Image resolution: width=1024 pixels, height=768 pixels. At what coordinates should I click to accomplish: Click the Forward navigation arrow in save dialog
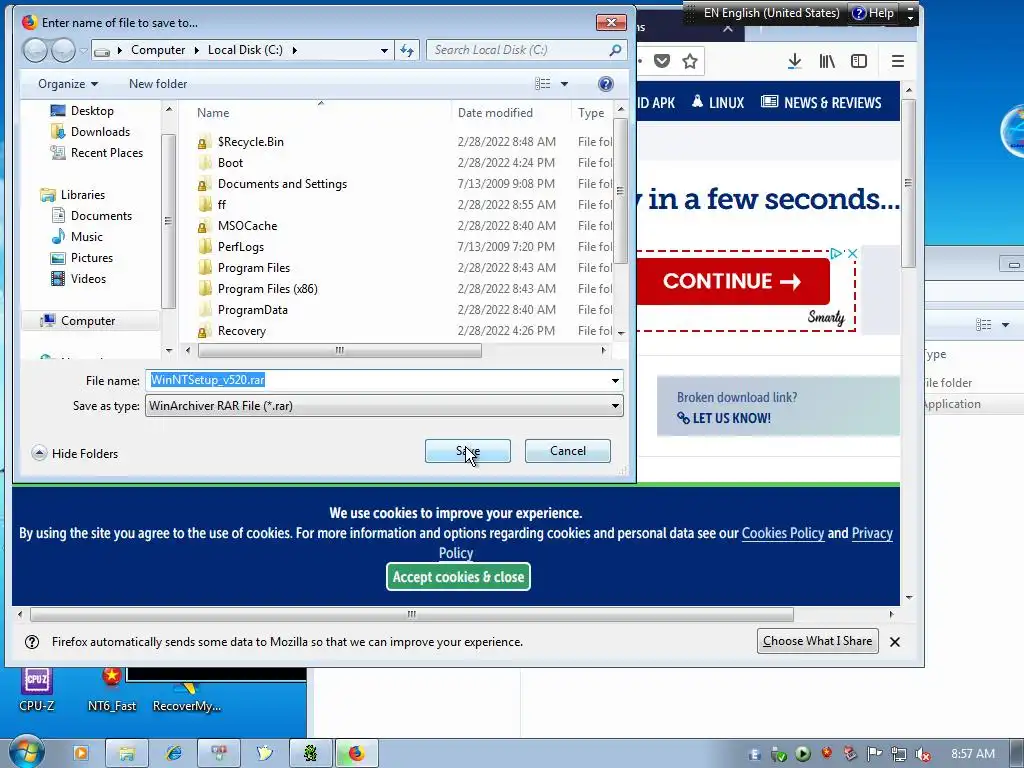[x=63, y=50]
